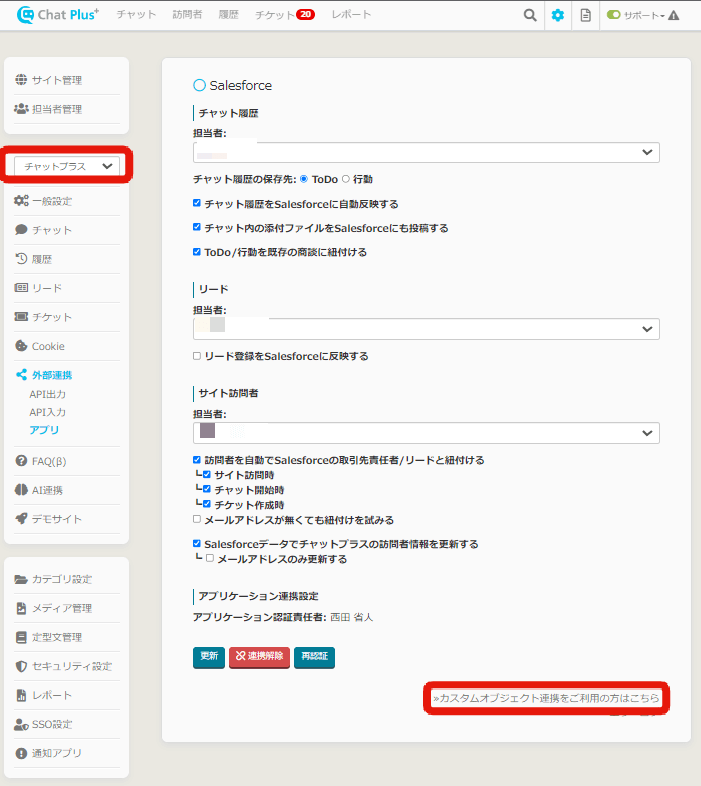The image size is (701, 786).
Task: Enable リード登録をSalesforceに反映する checkbox
Action: coord(197,356)
